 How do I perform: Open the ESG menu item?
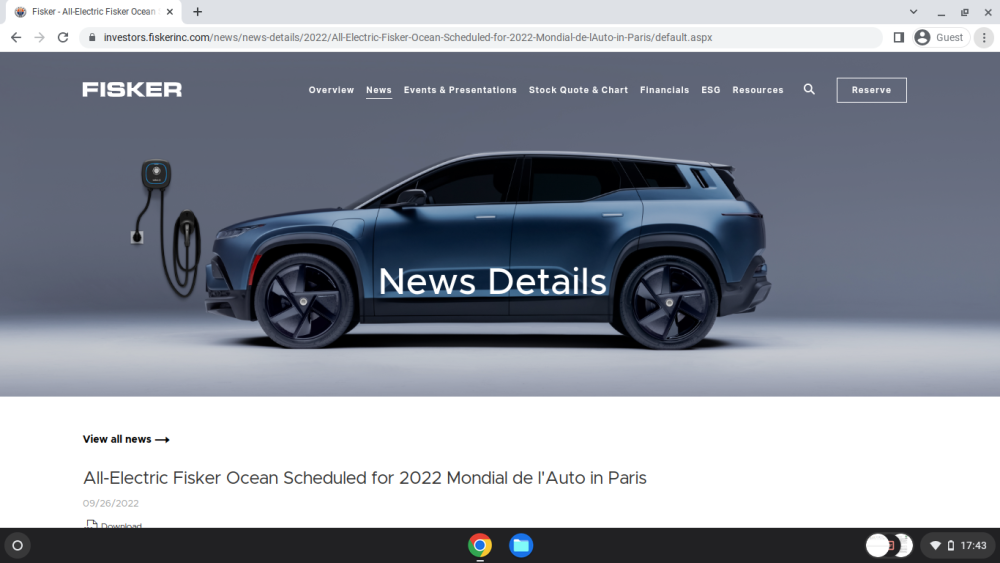710,90
